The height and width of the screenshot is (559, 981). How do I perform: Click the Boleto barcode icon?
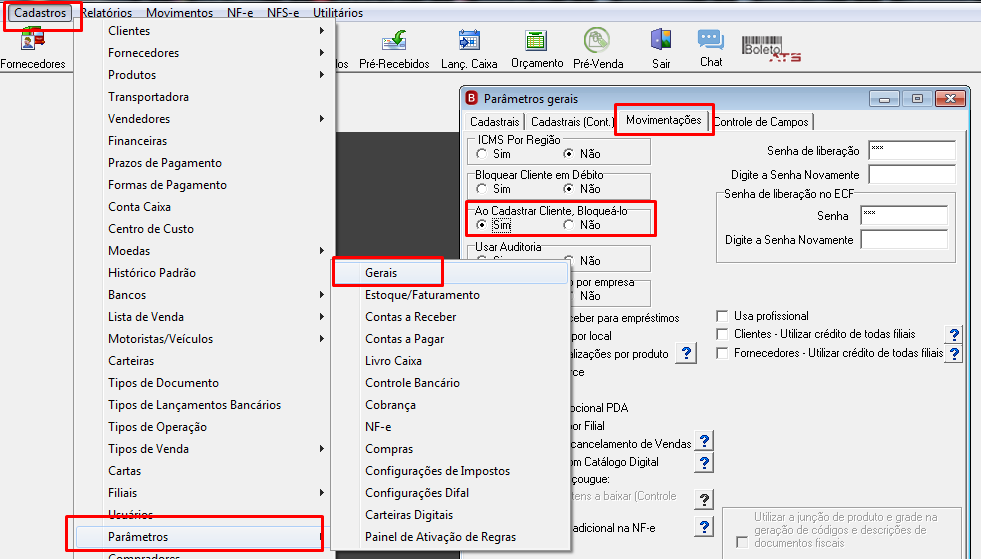pos(771,48)
